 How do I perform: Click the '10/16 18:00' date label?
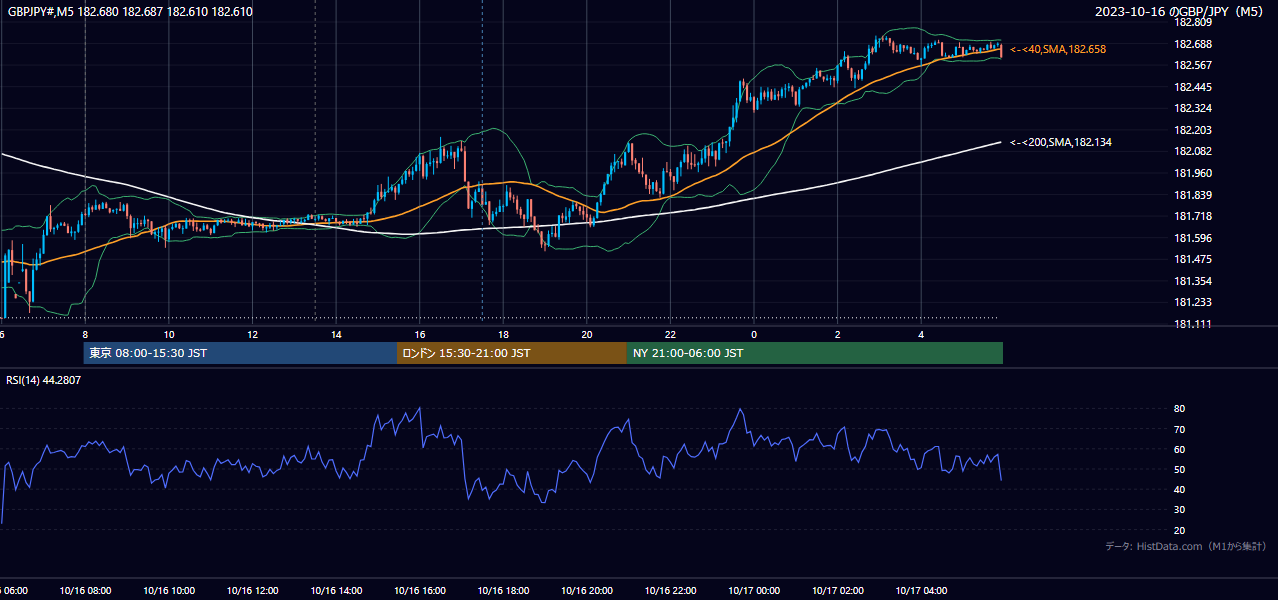tap(503, 591)
